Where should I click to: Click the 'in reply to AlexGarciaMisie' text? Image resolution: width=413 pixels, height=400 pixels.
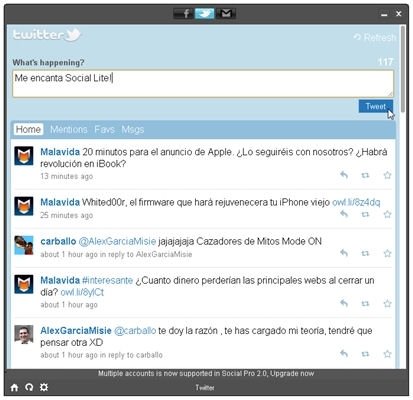click(146, 254)
